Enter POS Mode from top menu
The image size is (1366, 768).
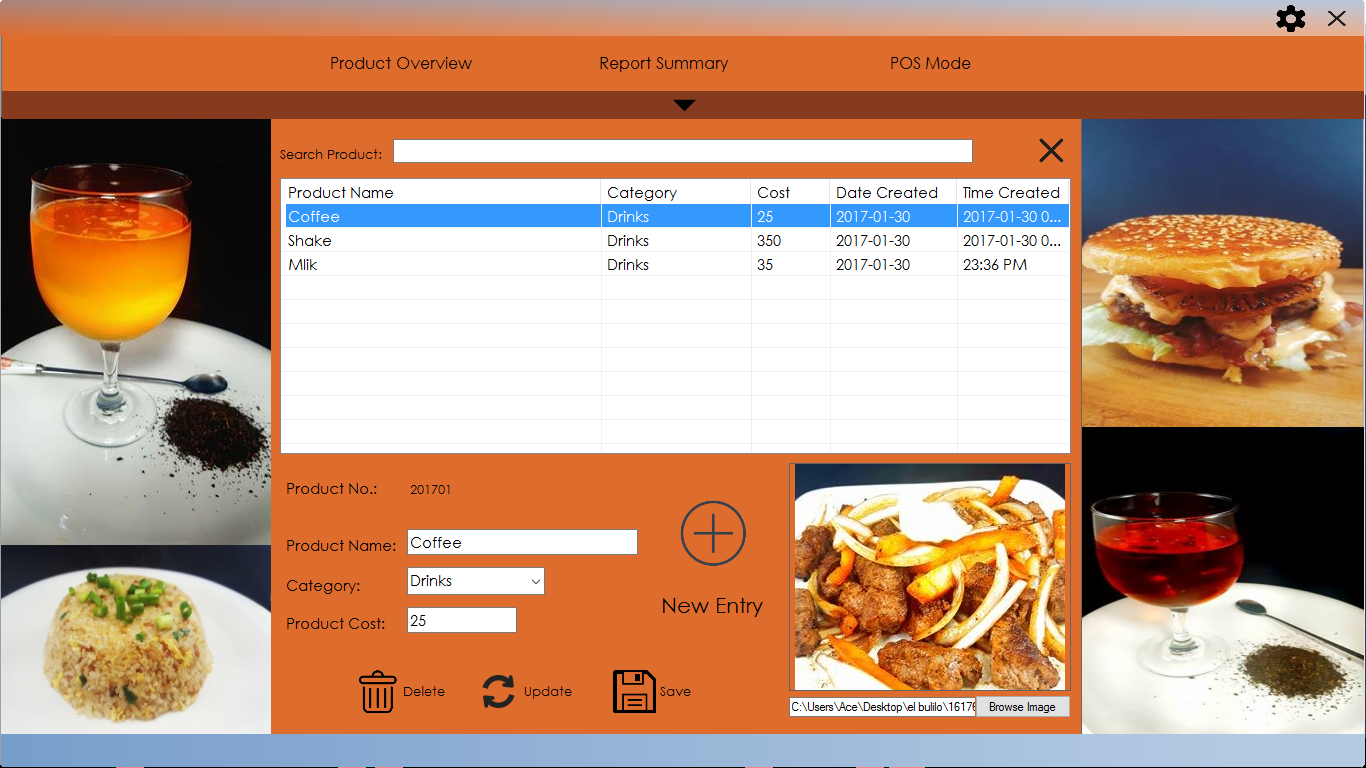click(x=930, y=63)
